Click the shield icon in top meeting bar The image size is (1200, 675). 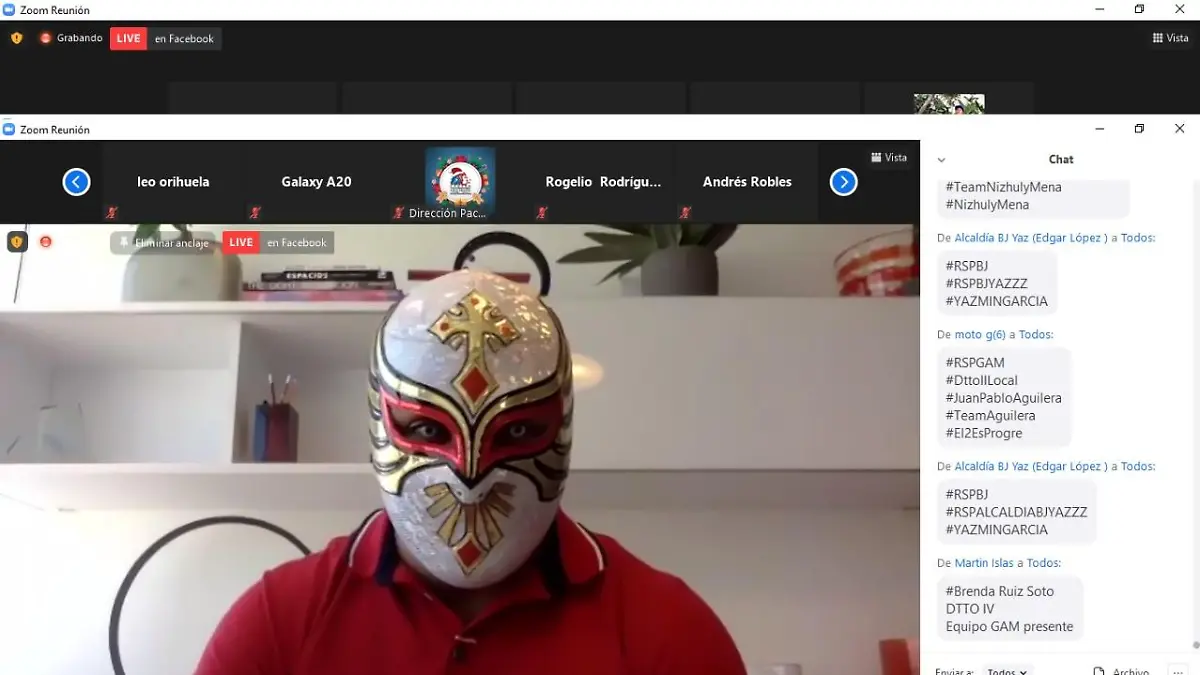(17, 38)
